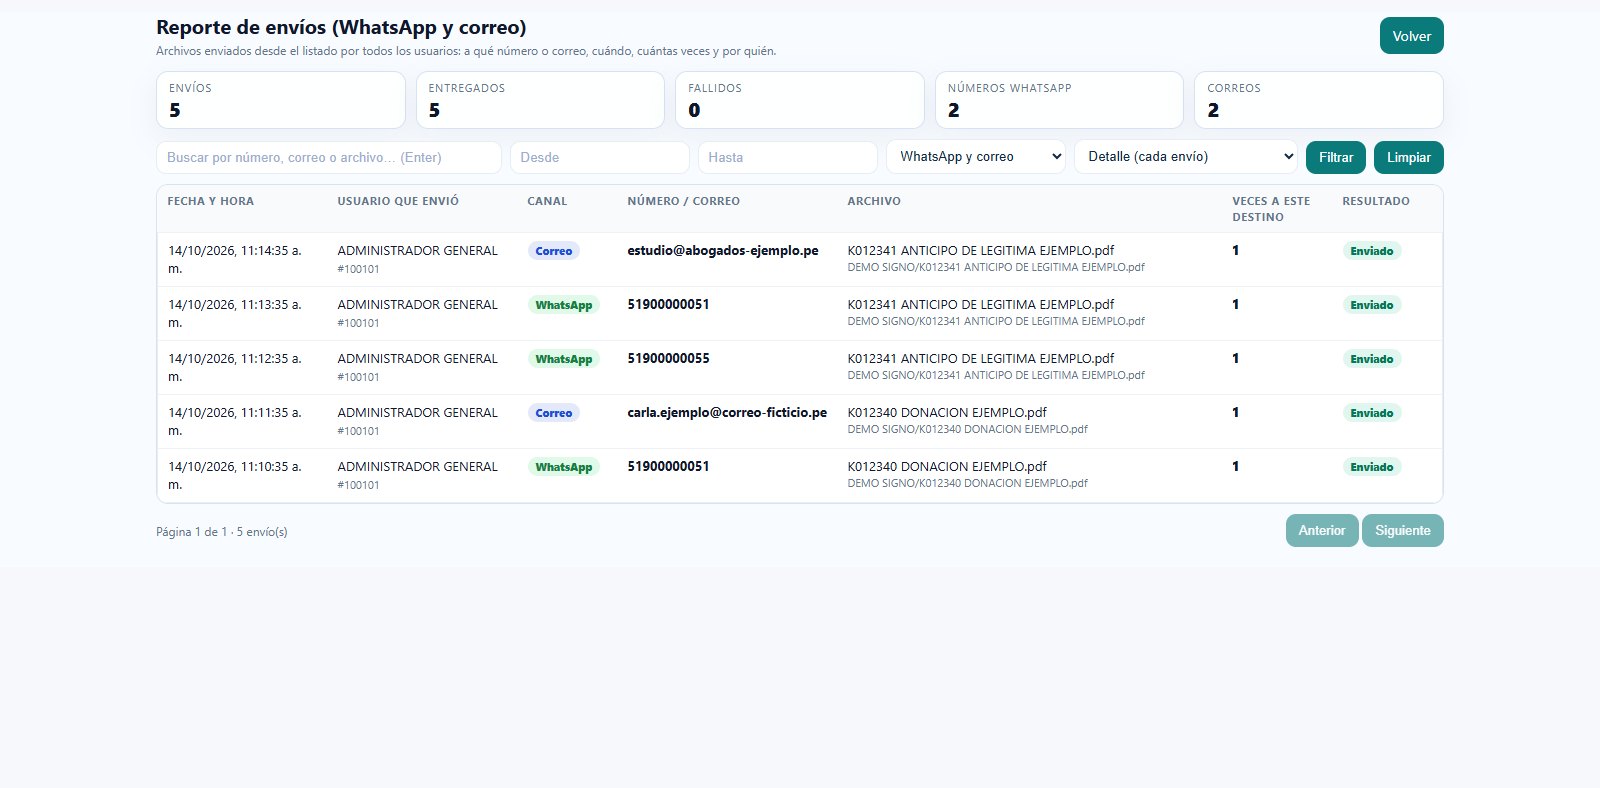Focus the search by number, email or file field

click(329, 157)
